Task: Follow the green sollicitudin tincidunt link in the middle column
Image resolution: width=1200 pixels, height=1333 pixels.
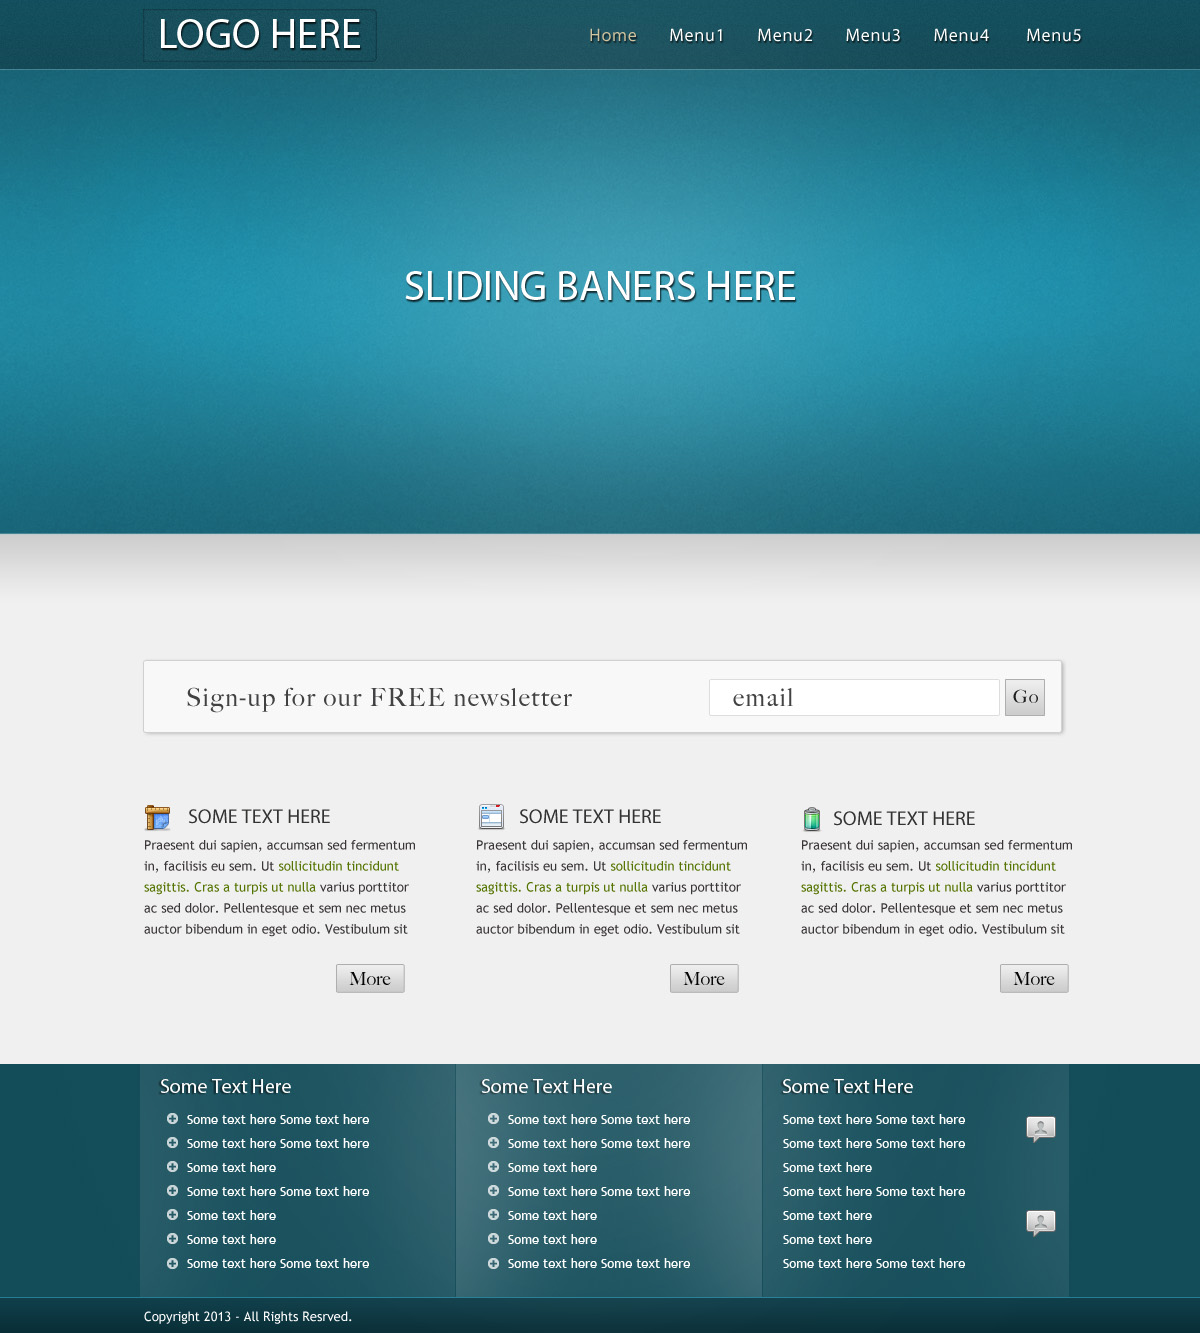Action: tap(670, 866)
